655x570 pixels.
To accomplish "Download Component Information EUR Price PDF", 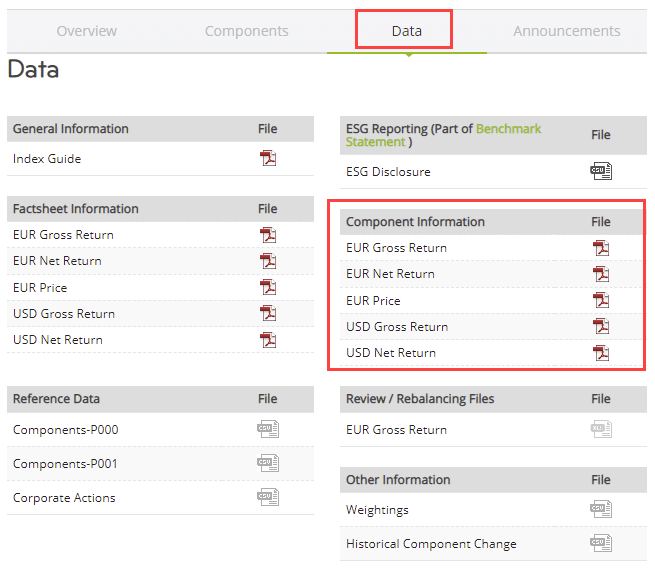I will pos(600,301).
